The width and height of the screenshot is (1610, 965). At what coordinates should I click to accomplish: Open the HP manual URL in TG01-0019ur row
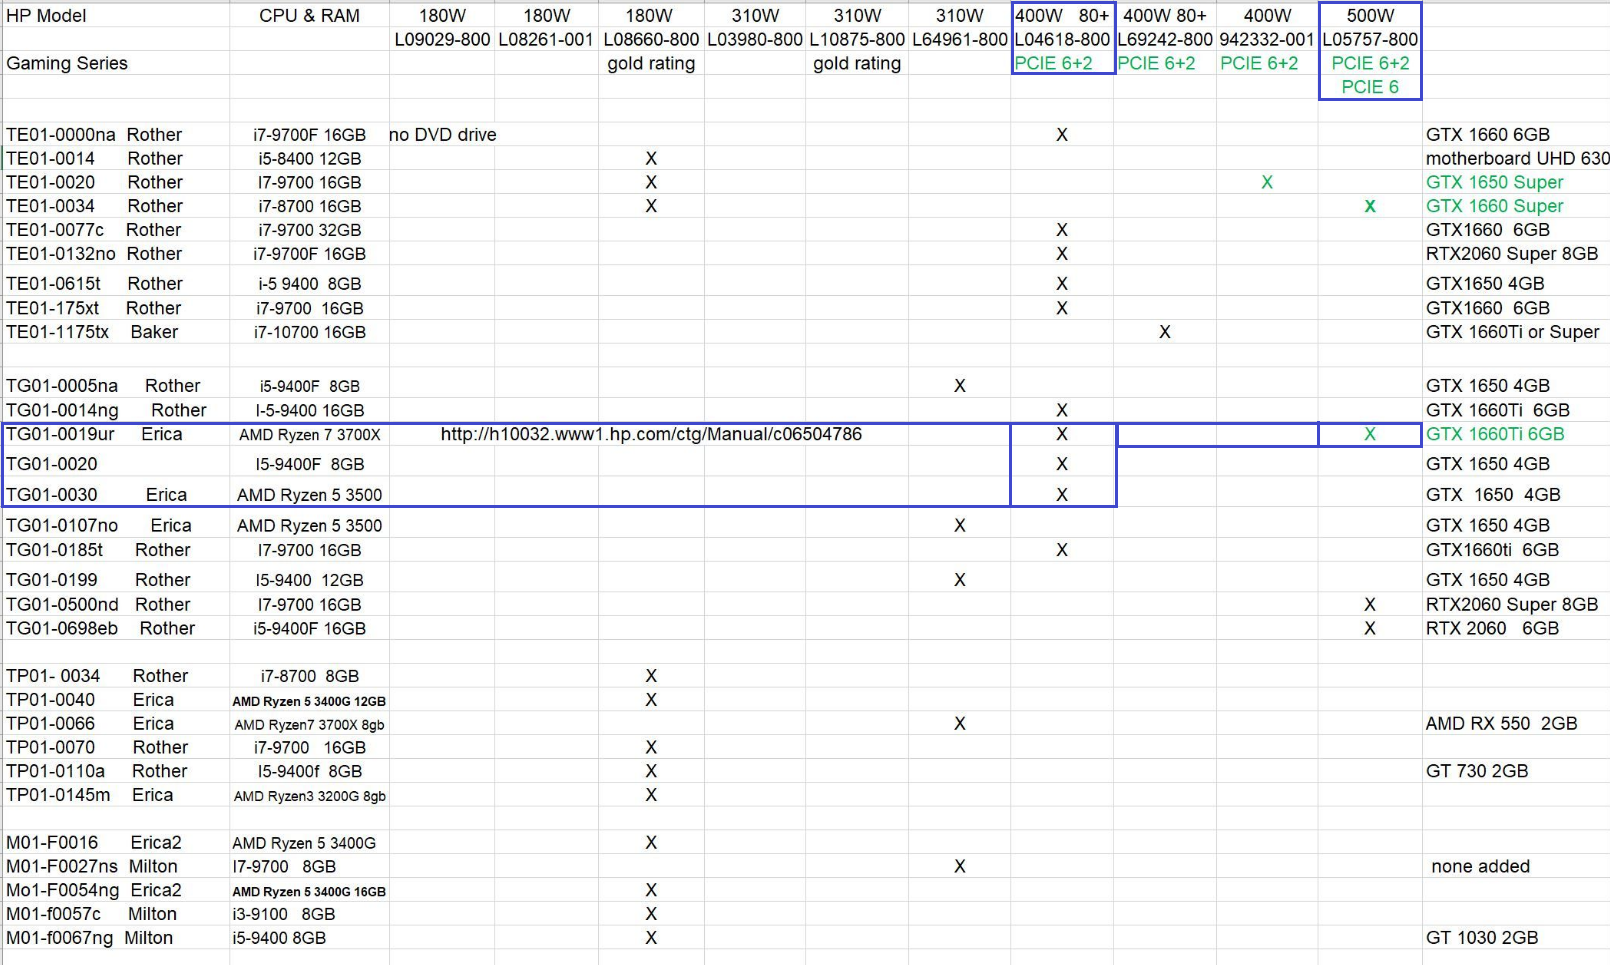650,434
